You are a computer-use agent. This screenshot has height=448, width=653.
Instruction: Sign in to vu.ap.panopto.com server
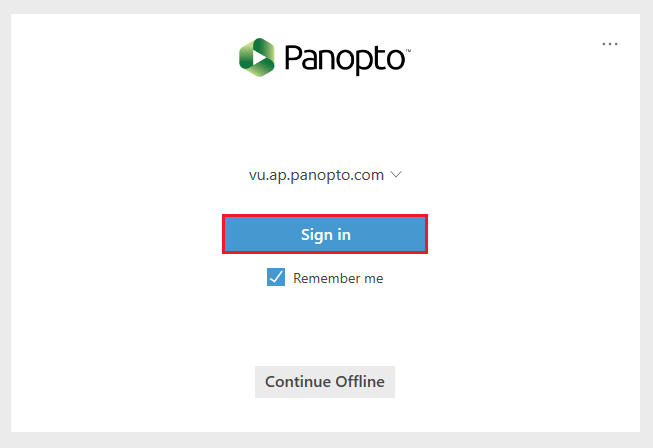tap(325, 234)
